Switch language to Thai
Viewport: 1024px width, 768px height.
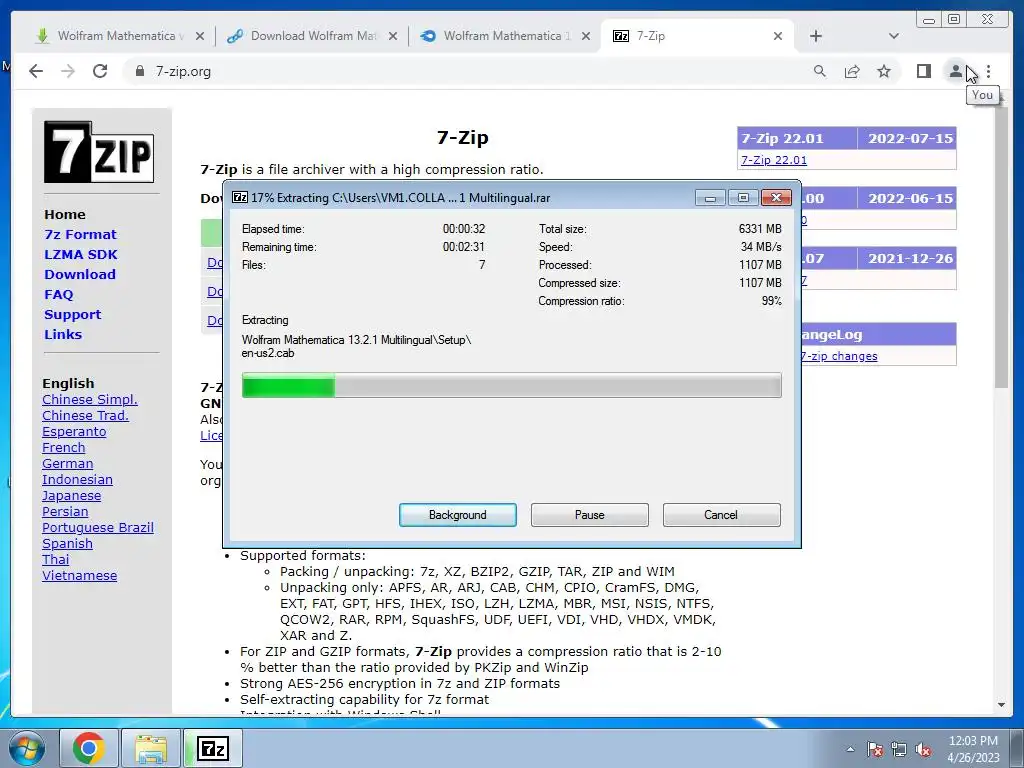coord(56,560)
